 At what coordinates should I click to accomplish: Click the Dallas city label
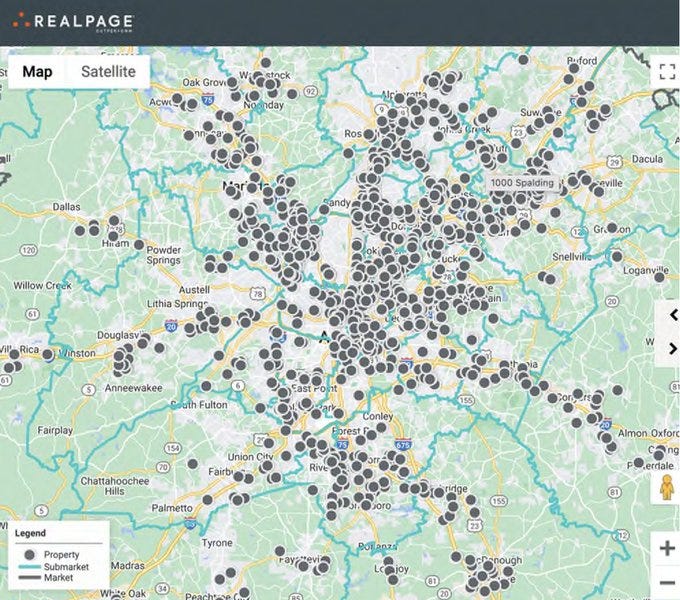(x=66, y=207)
